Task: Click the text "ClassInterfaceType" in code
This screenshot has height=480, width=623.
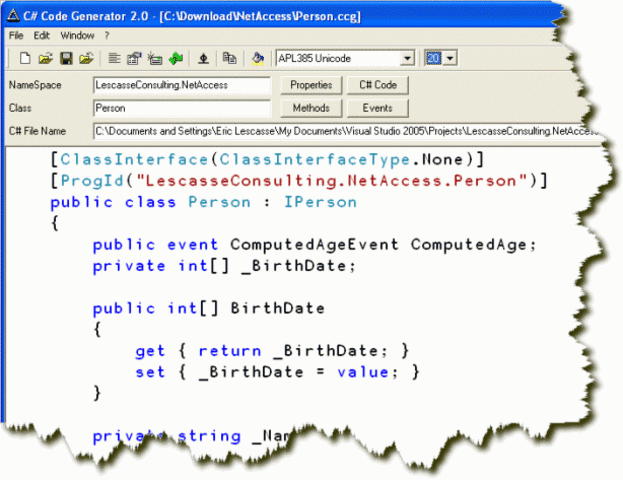Action: tap(314, 160)
